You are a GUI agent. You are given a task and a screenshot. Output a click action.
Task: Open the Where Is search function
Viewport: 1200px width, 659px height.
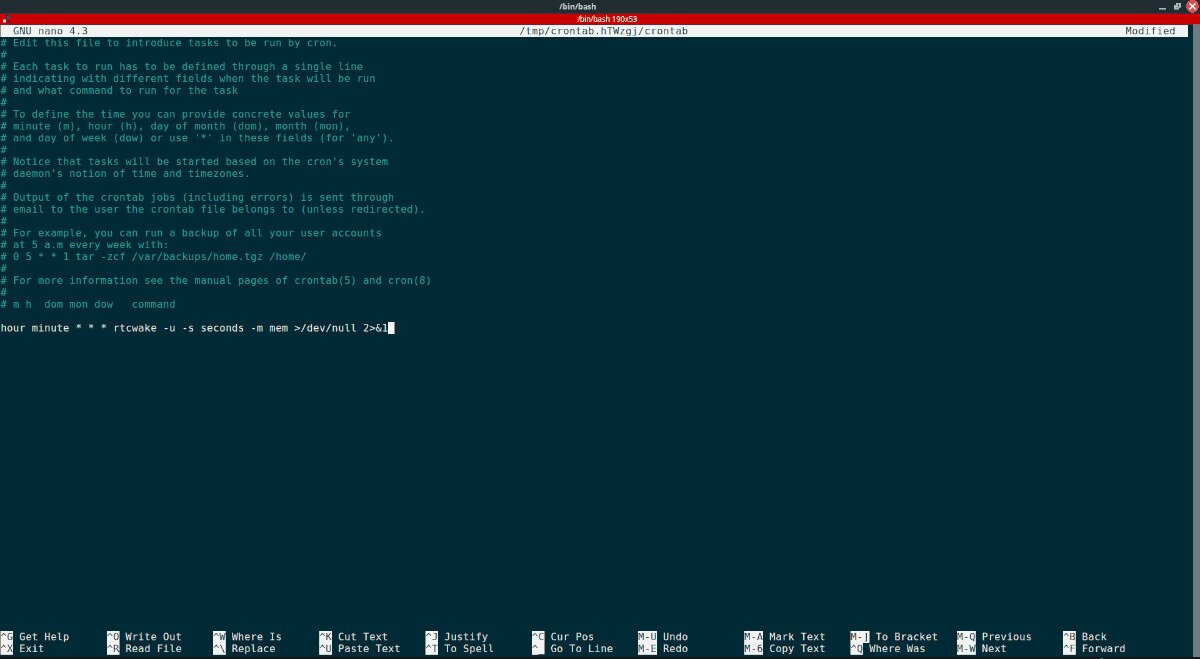click(x=254, y=636)
